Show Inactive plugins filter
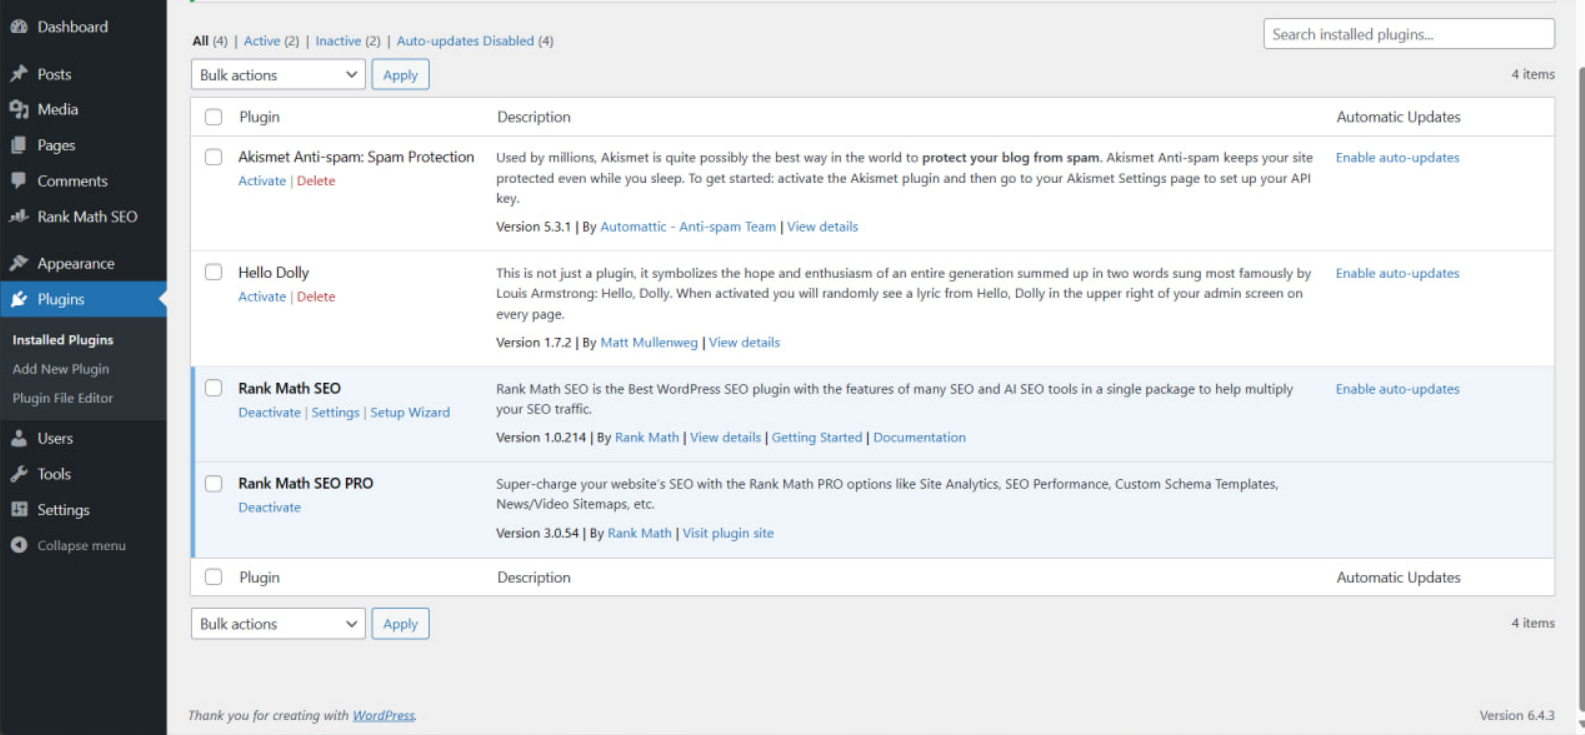 click(338, 41)
